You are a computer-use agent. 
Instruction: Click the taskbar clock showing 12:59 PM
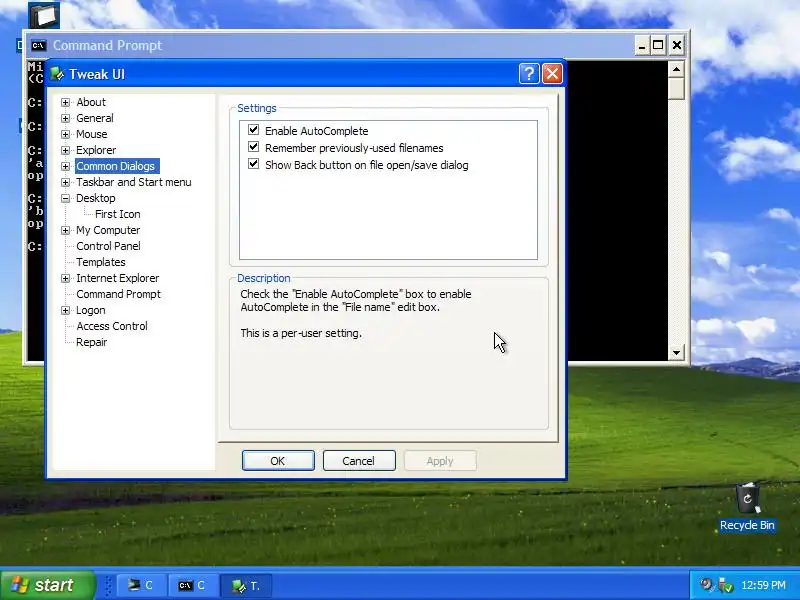tap(763, 585)
